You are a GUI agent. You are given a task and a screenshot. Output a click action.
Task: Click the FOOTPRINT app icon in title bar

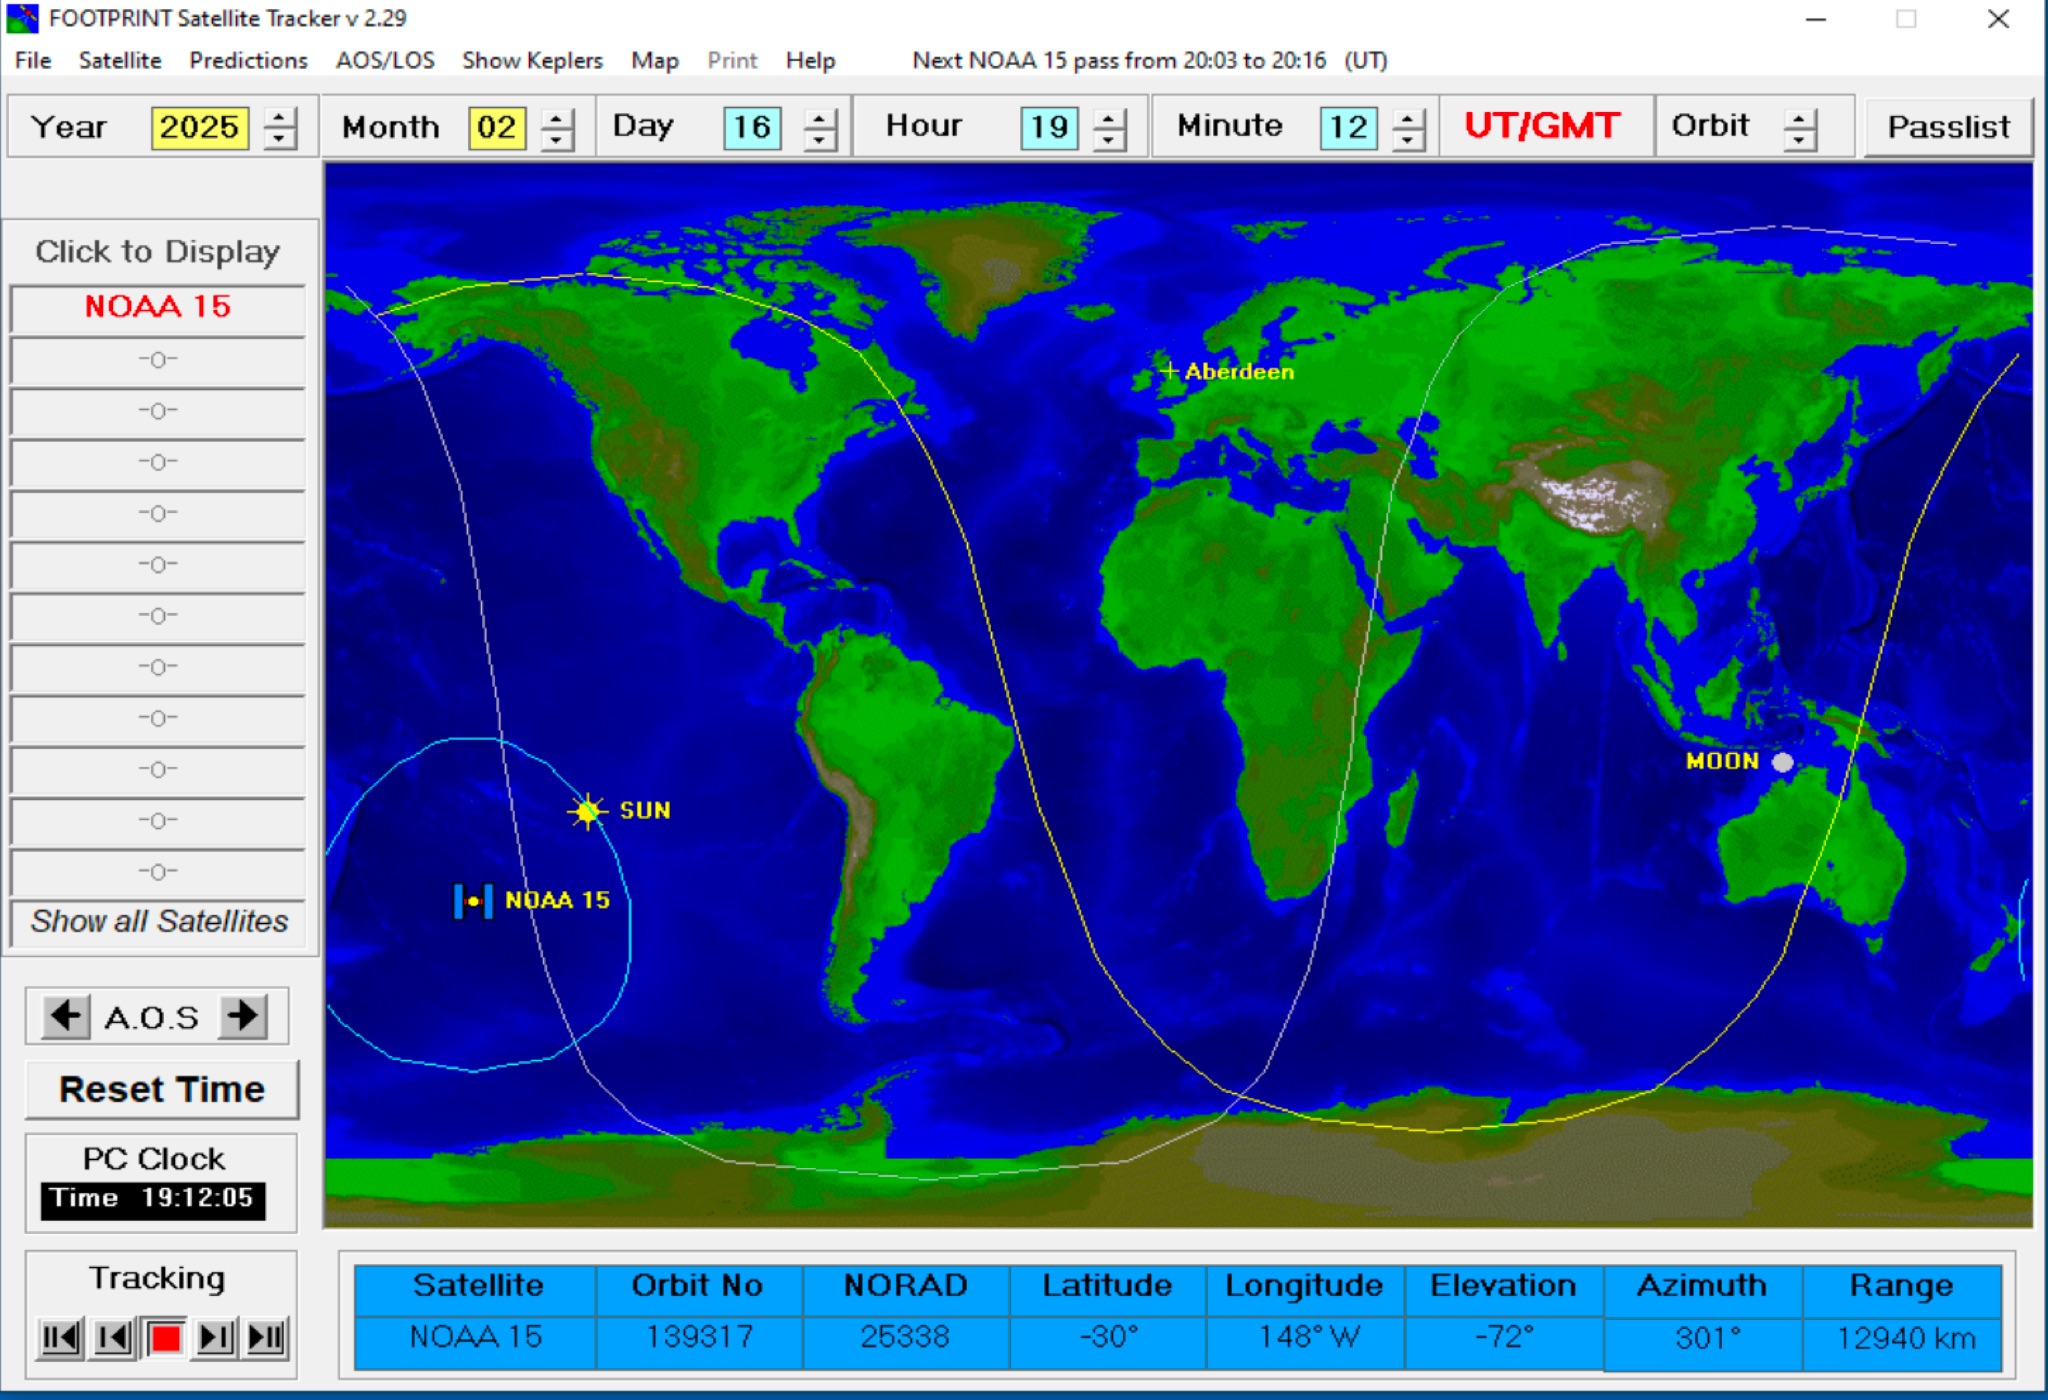[22, 19]
